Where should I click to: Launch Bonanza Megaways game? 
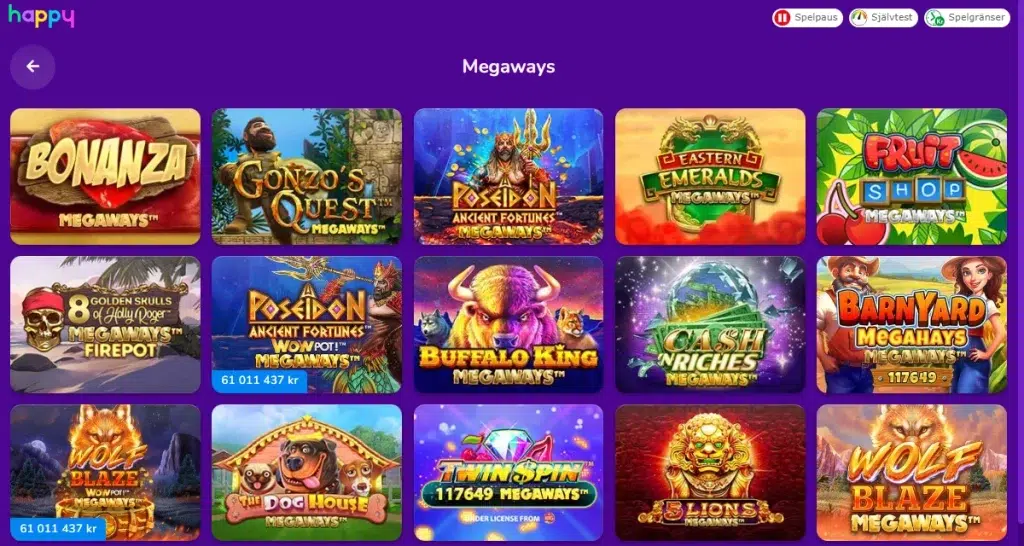[x=105, y=176]
